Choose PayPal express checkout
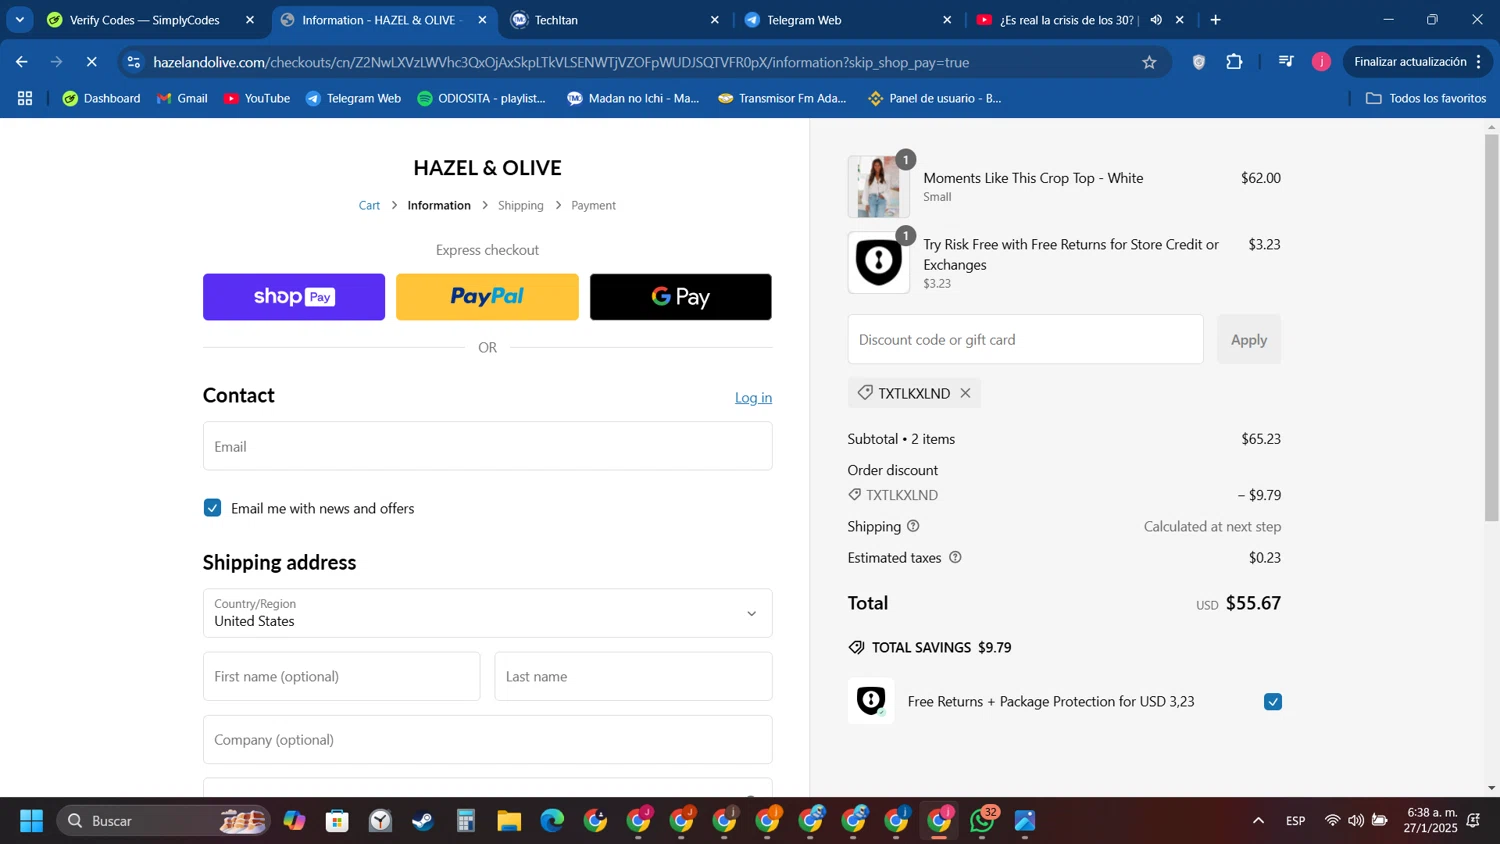The image size is (1500, 844). (x=487, y=297)
